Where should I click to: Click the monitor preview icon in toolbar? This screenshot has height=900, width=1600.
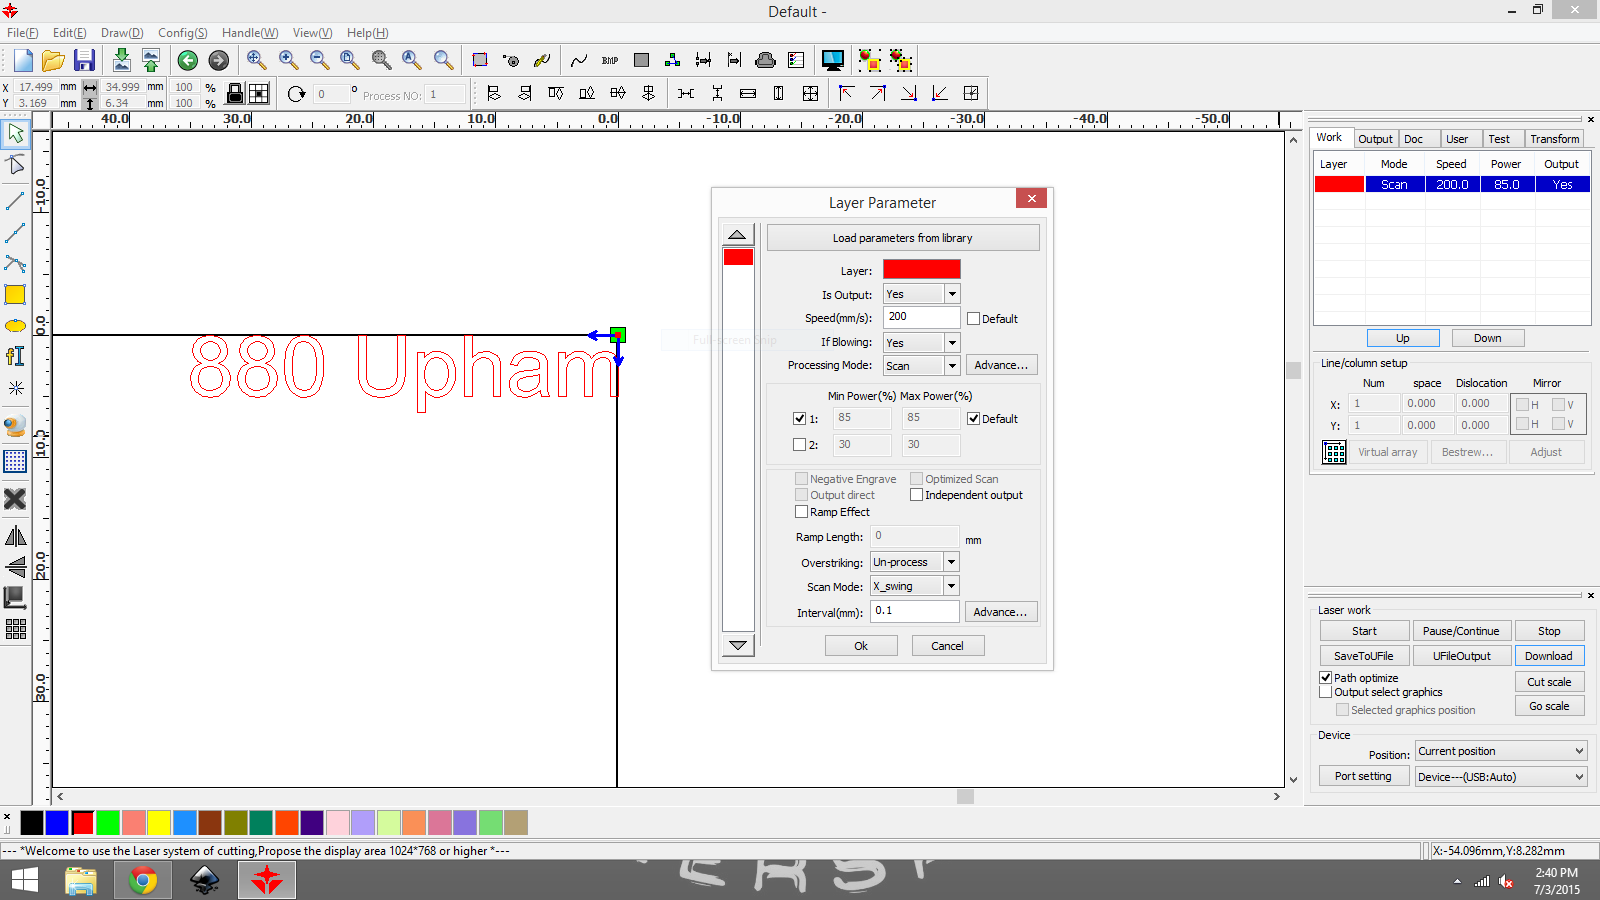click(832, 60)
